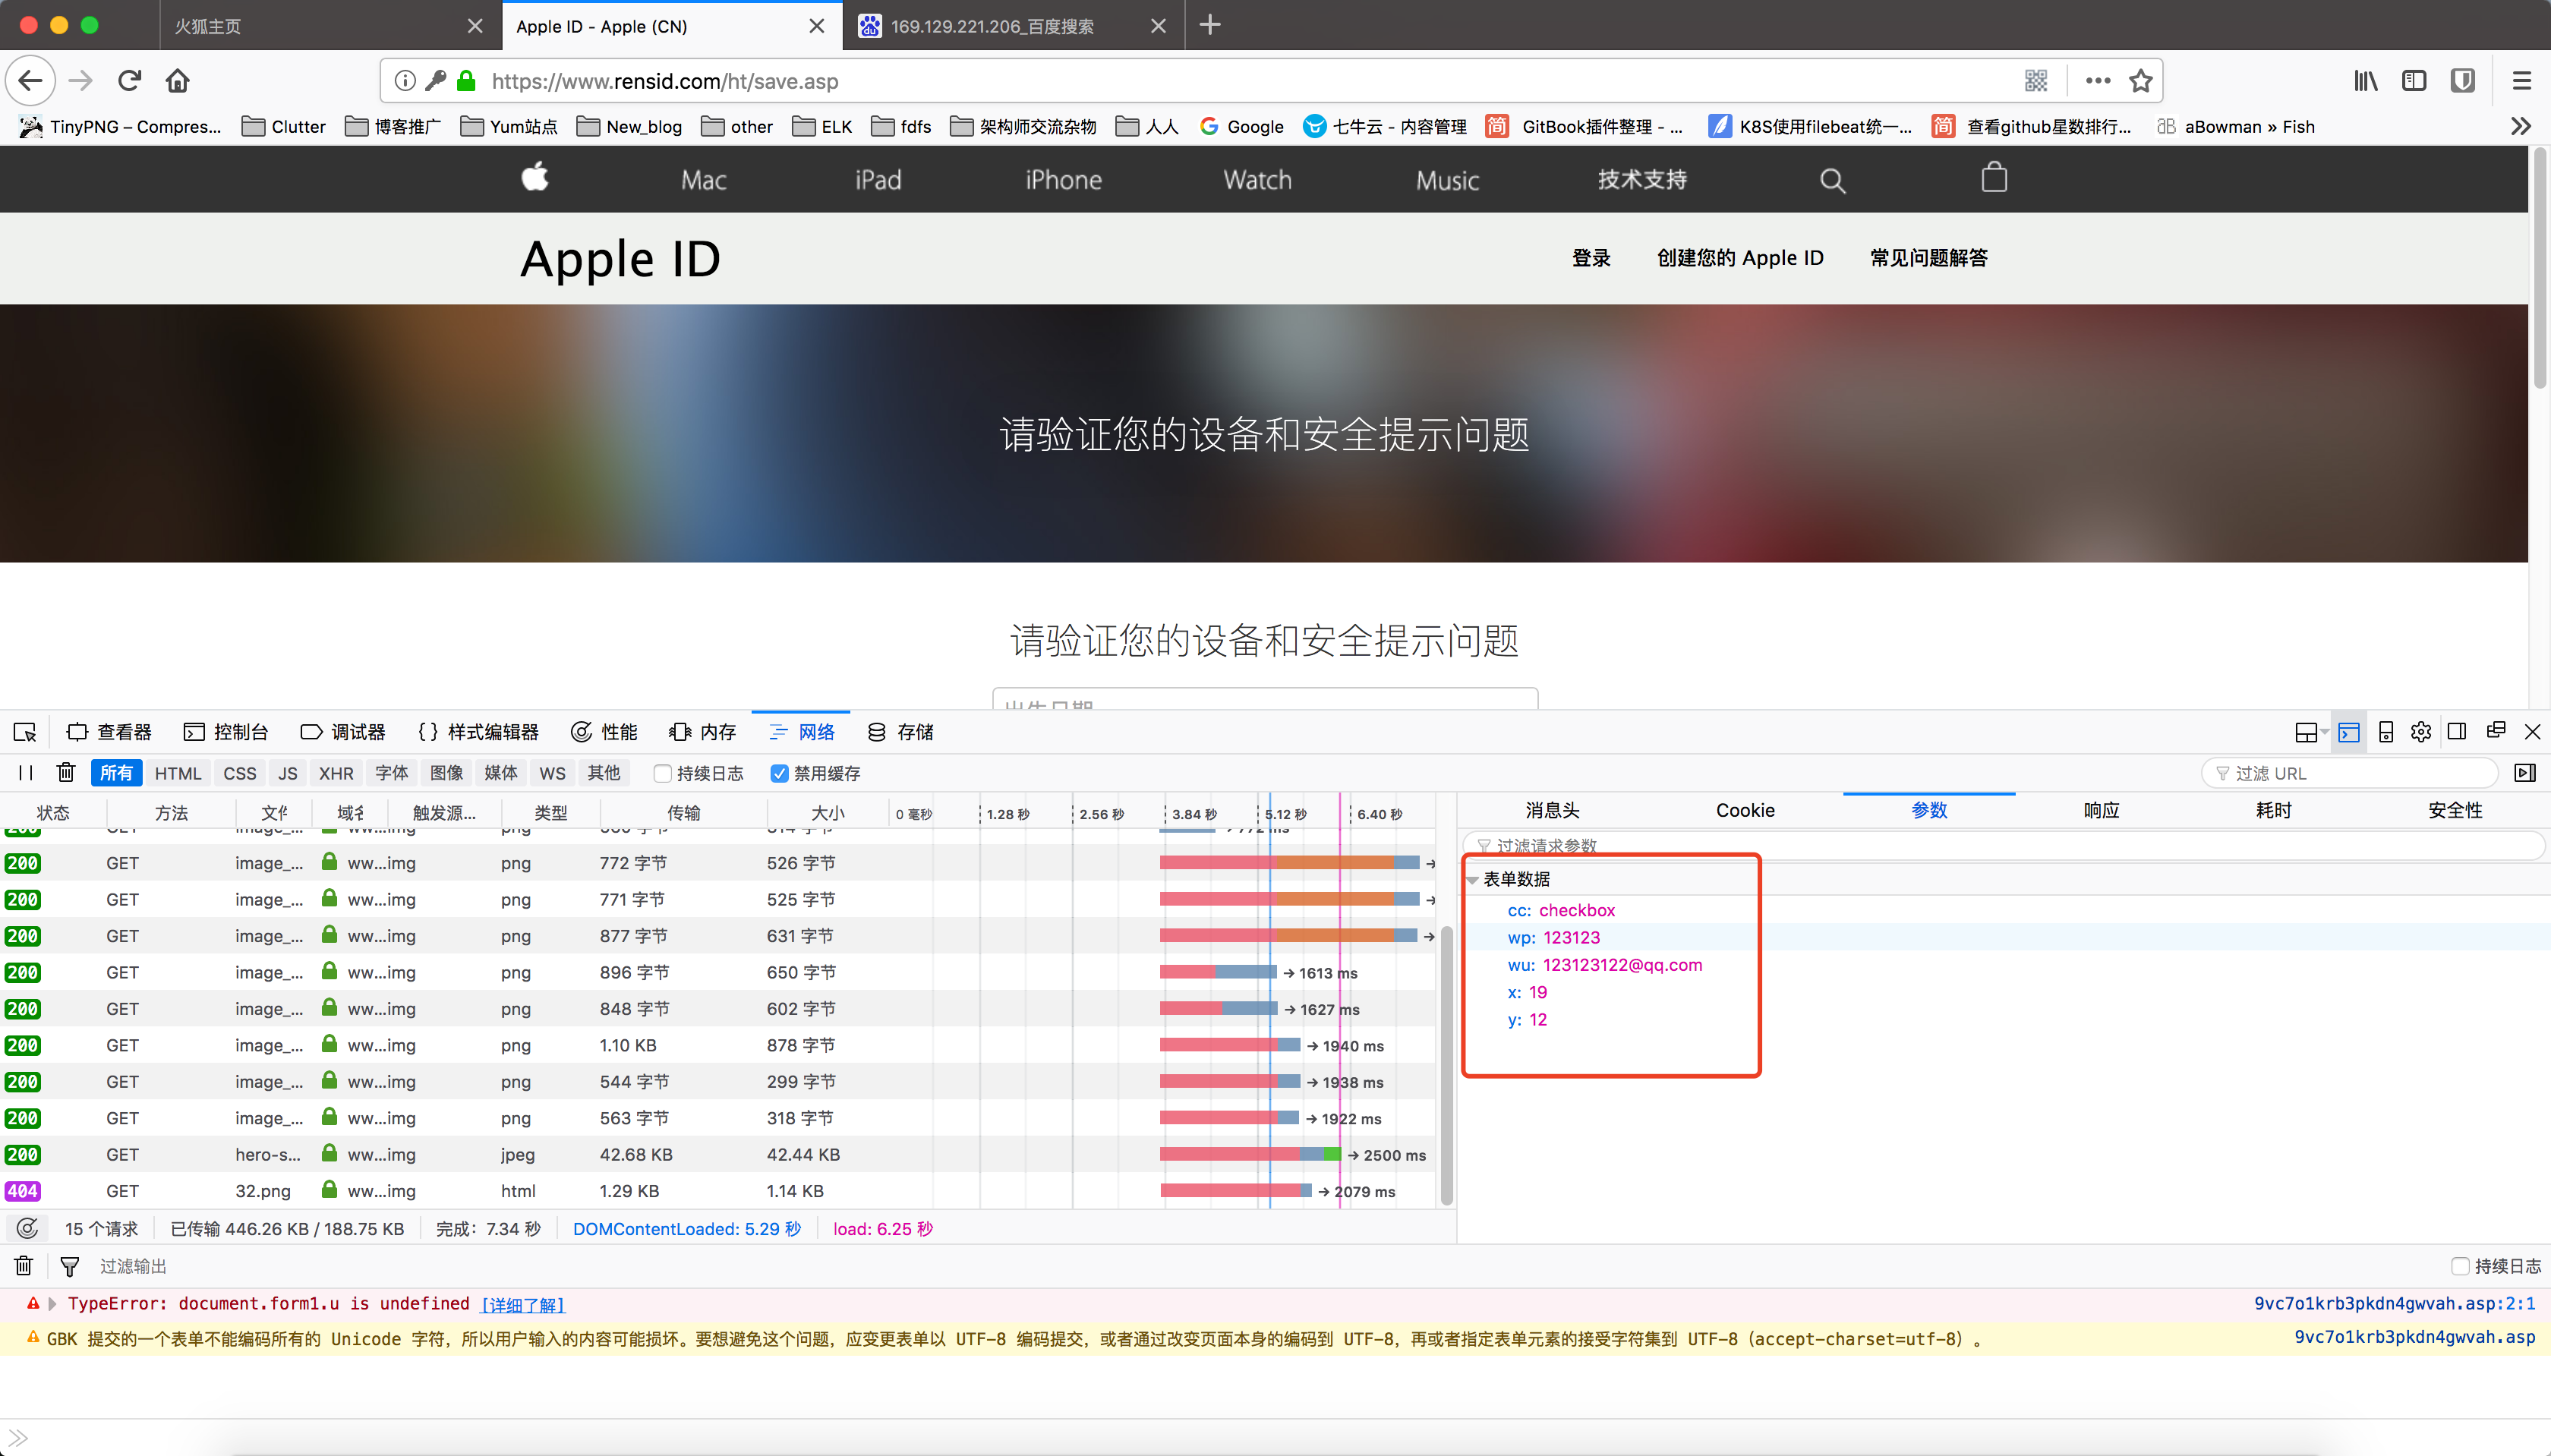Clear network requests with trash icon

[66, 773]
